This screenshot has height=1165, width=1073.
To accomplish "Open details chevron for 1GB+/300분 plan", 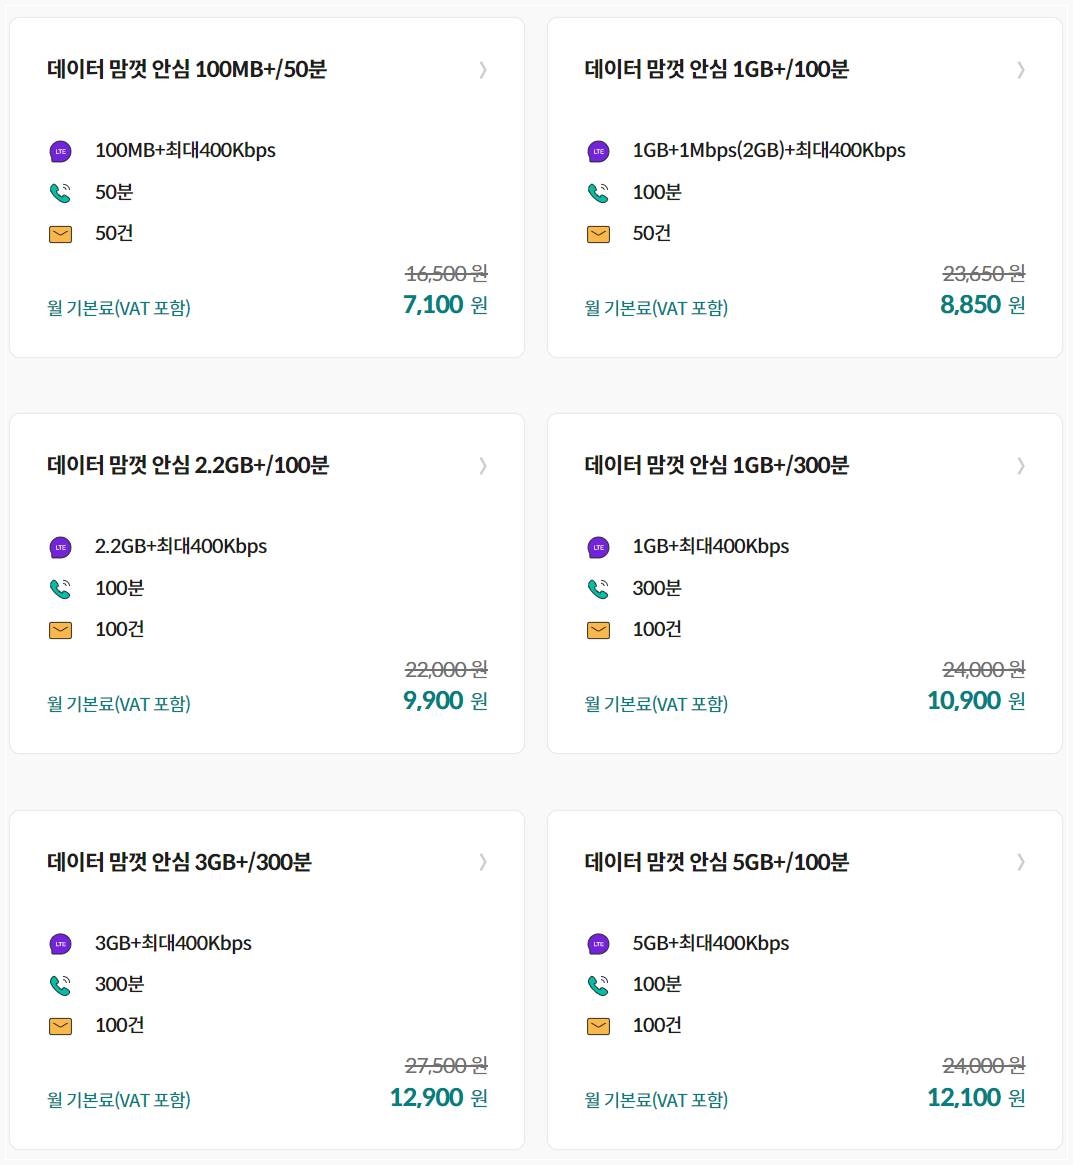I will [1021, 466].
